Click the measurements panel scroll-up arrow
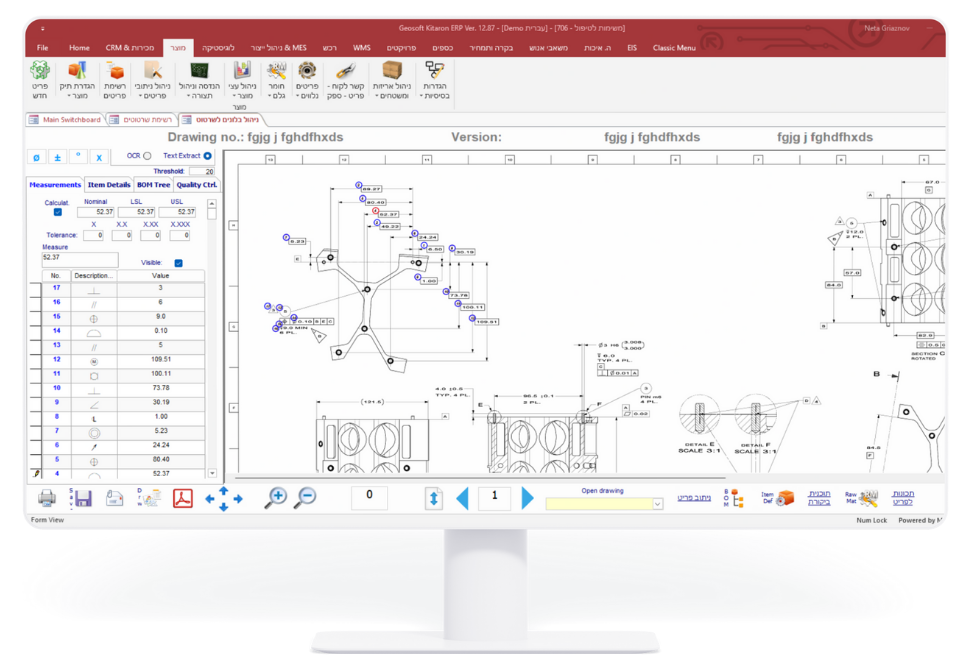 (x=212, y=204)
